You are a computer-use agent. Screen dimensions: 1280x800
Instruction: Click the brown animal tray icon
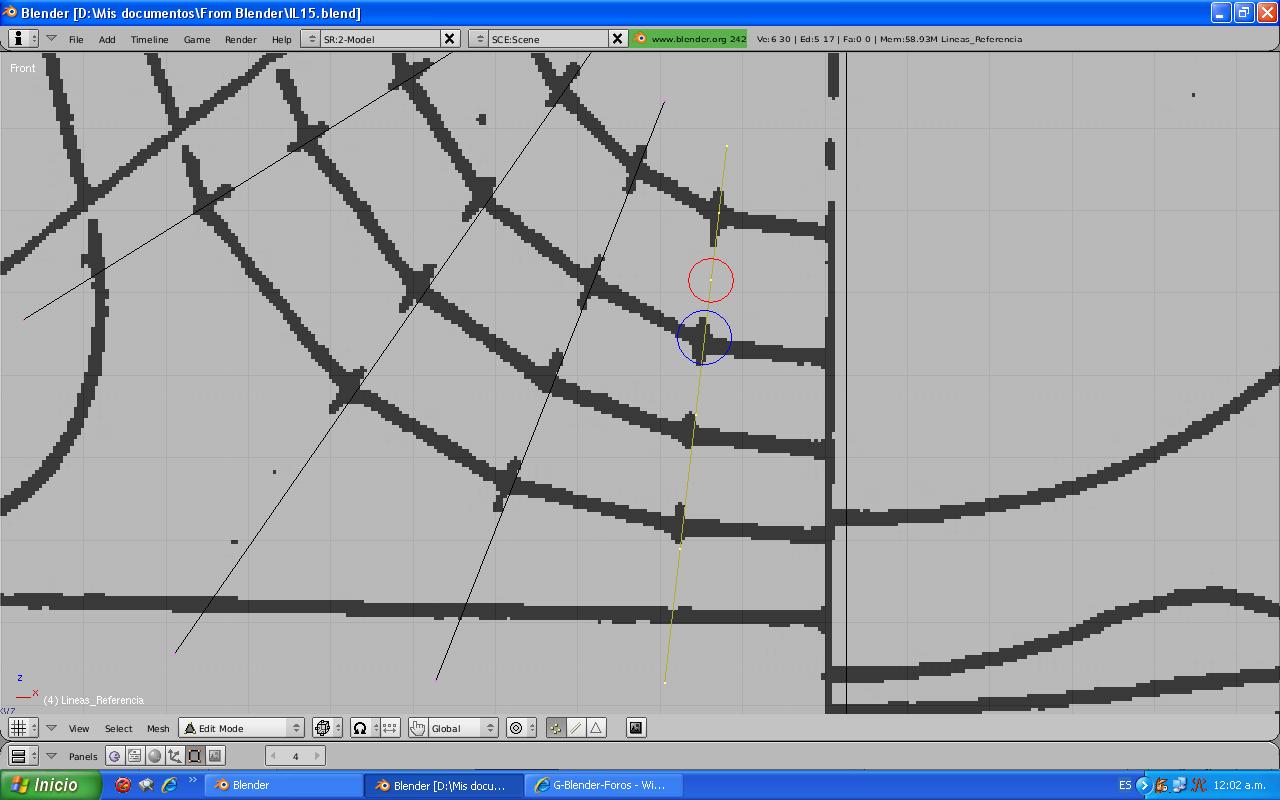[1161, 785]
